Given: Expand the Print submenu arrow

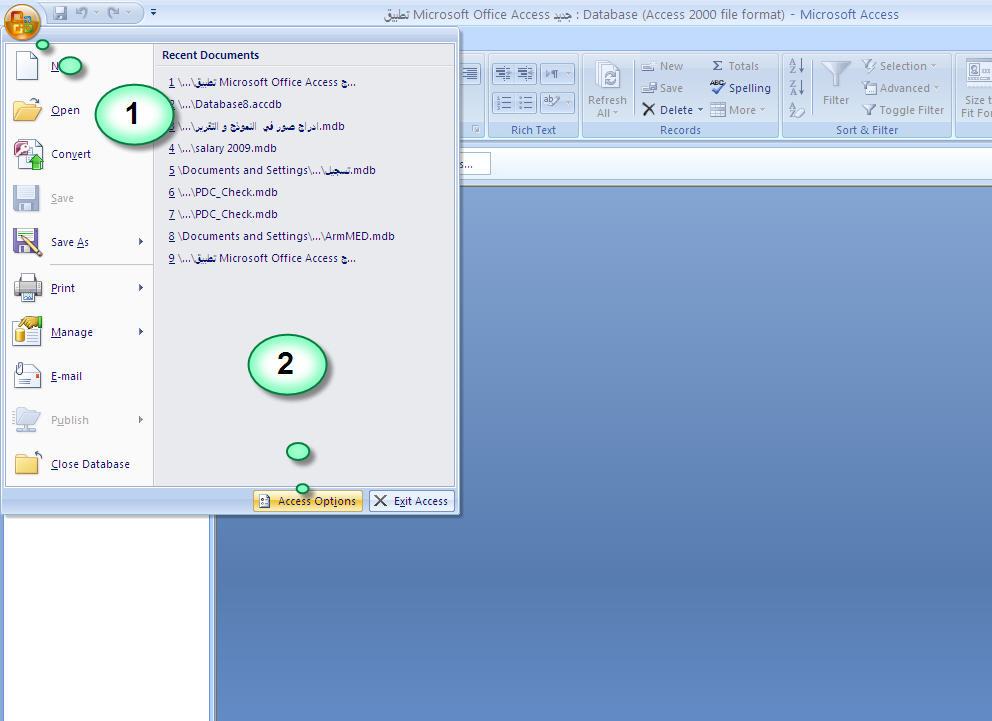Looking at the screenshot, I should pyautogui.click(x=141, y=288).
